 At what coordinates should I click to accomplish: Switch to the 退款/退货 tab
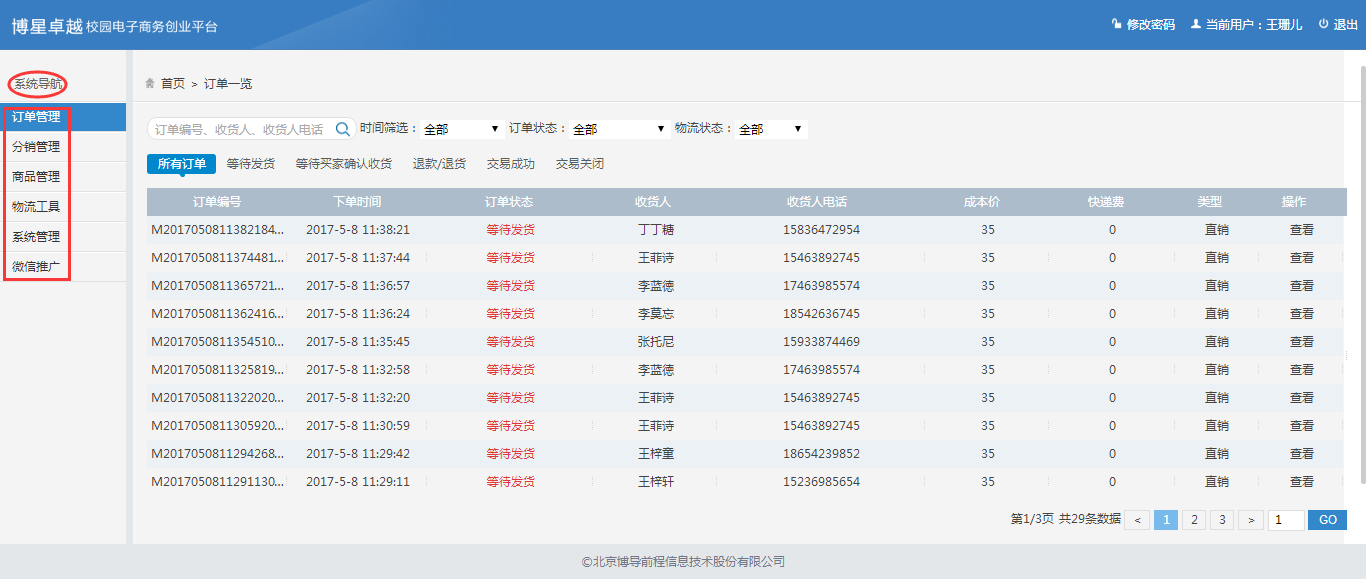pos(439,164)
